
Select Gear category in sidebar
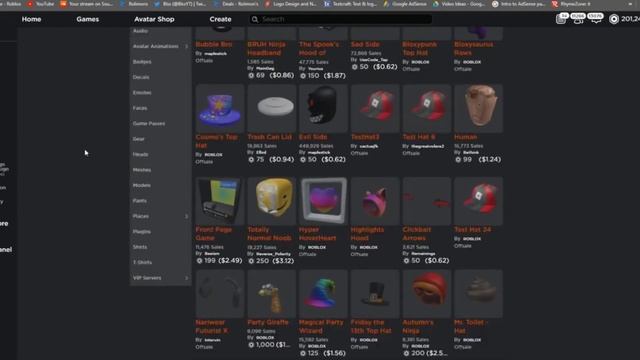(138, 139)
